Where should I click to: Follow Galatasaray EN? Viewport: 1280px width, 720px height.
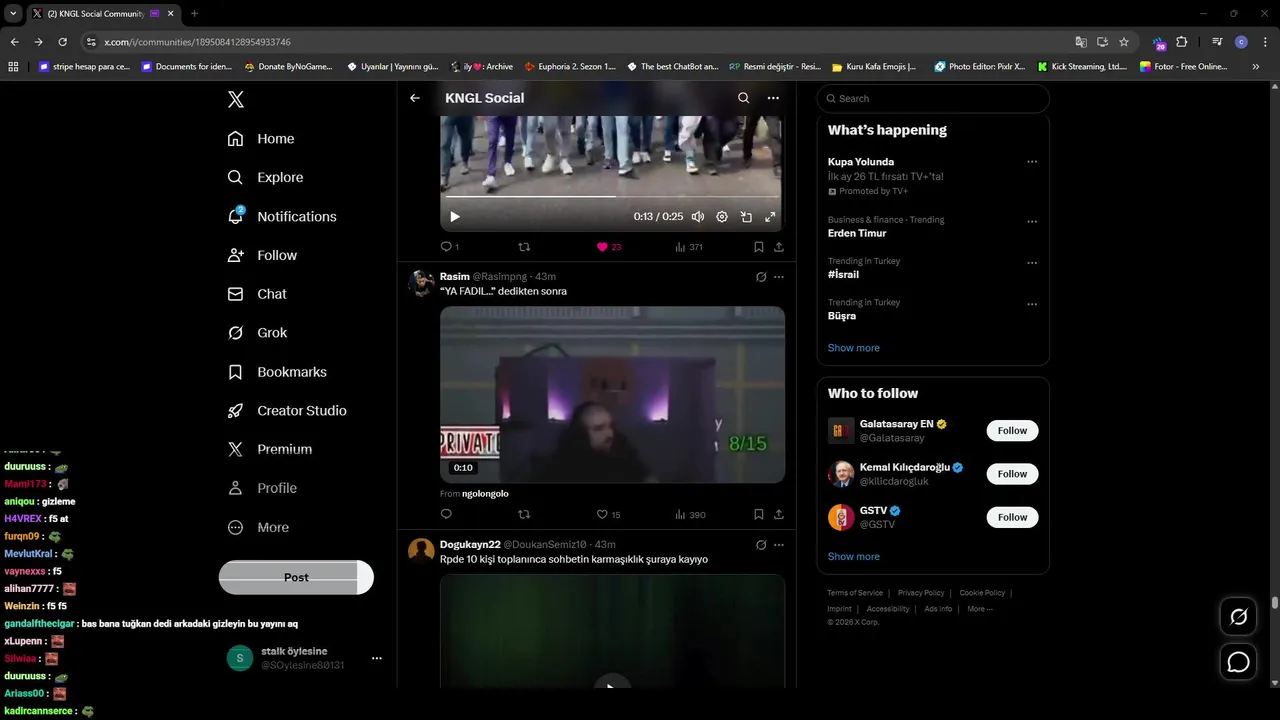tap(1012, 430)
